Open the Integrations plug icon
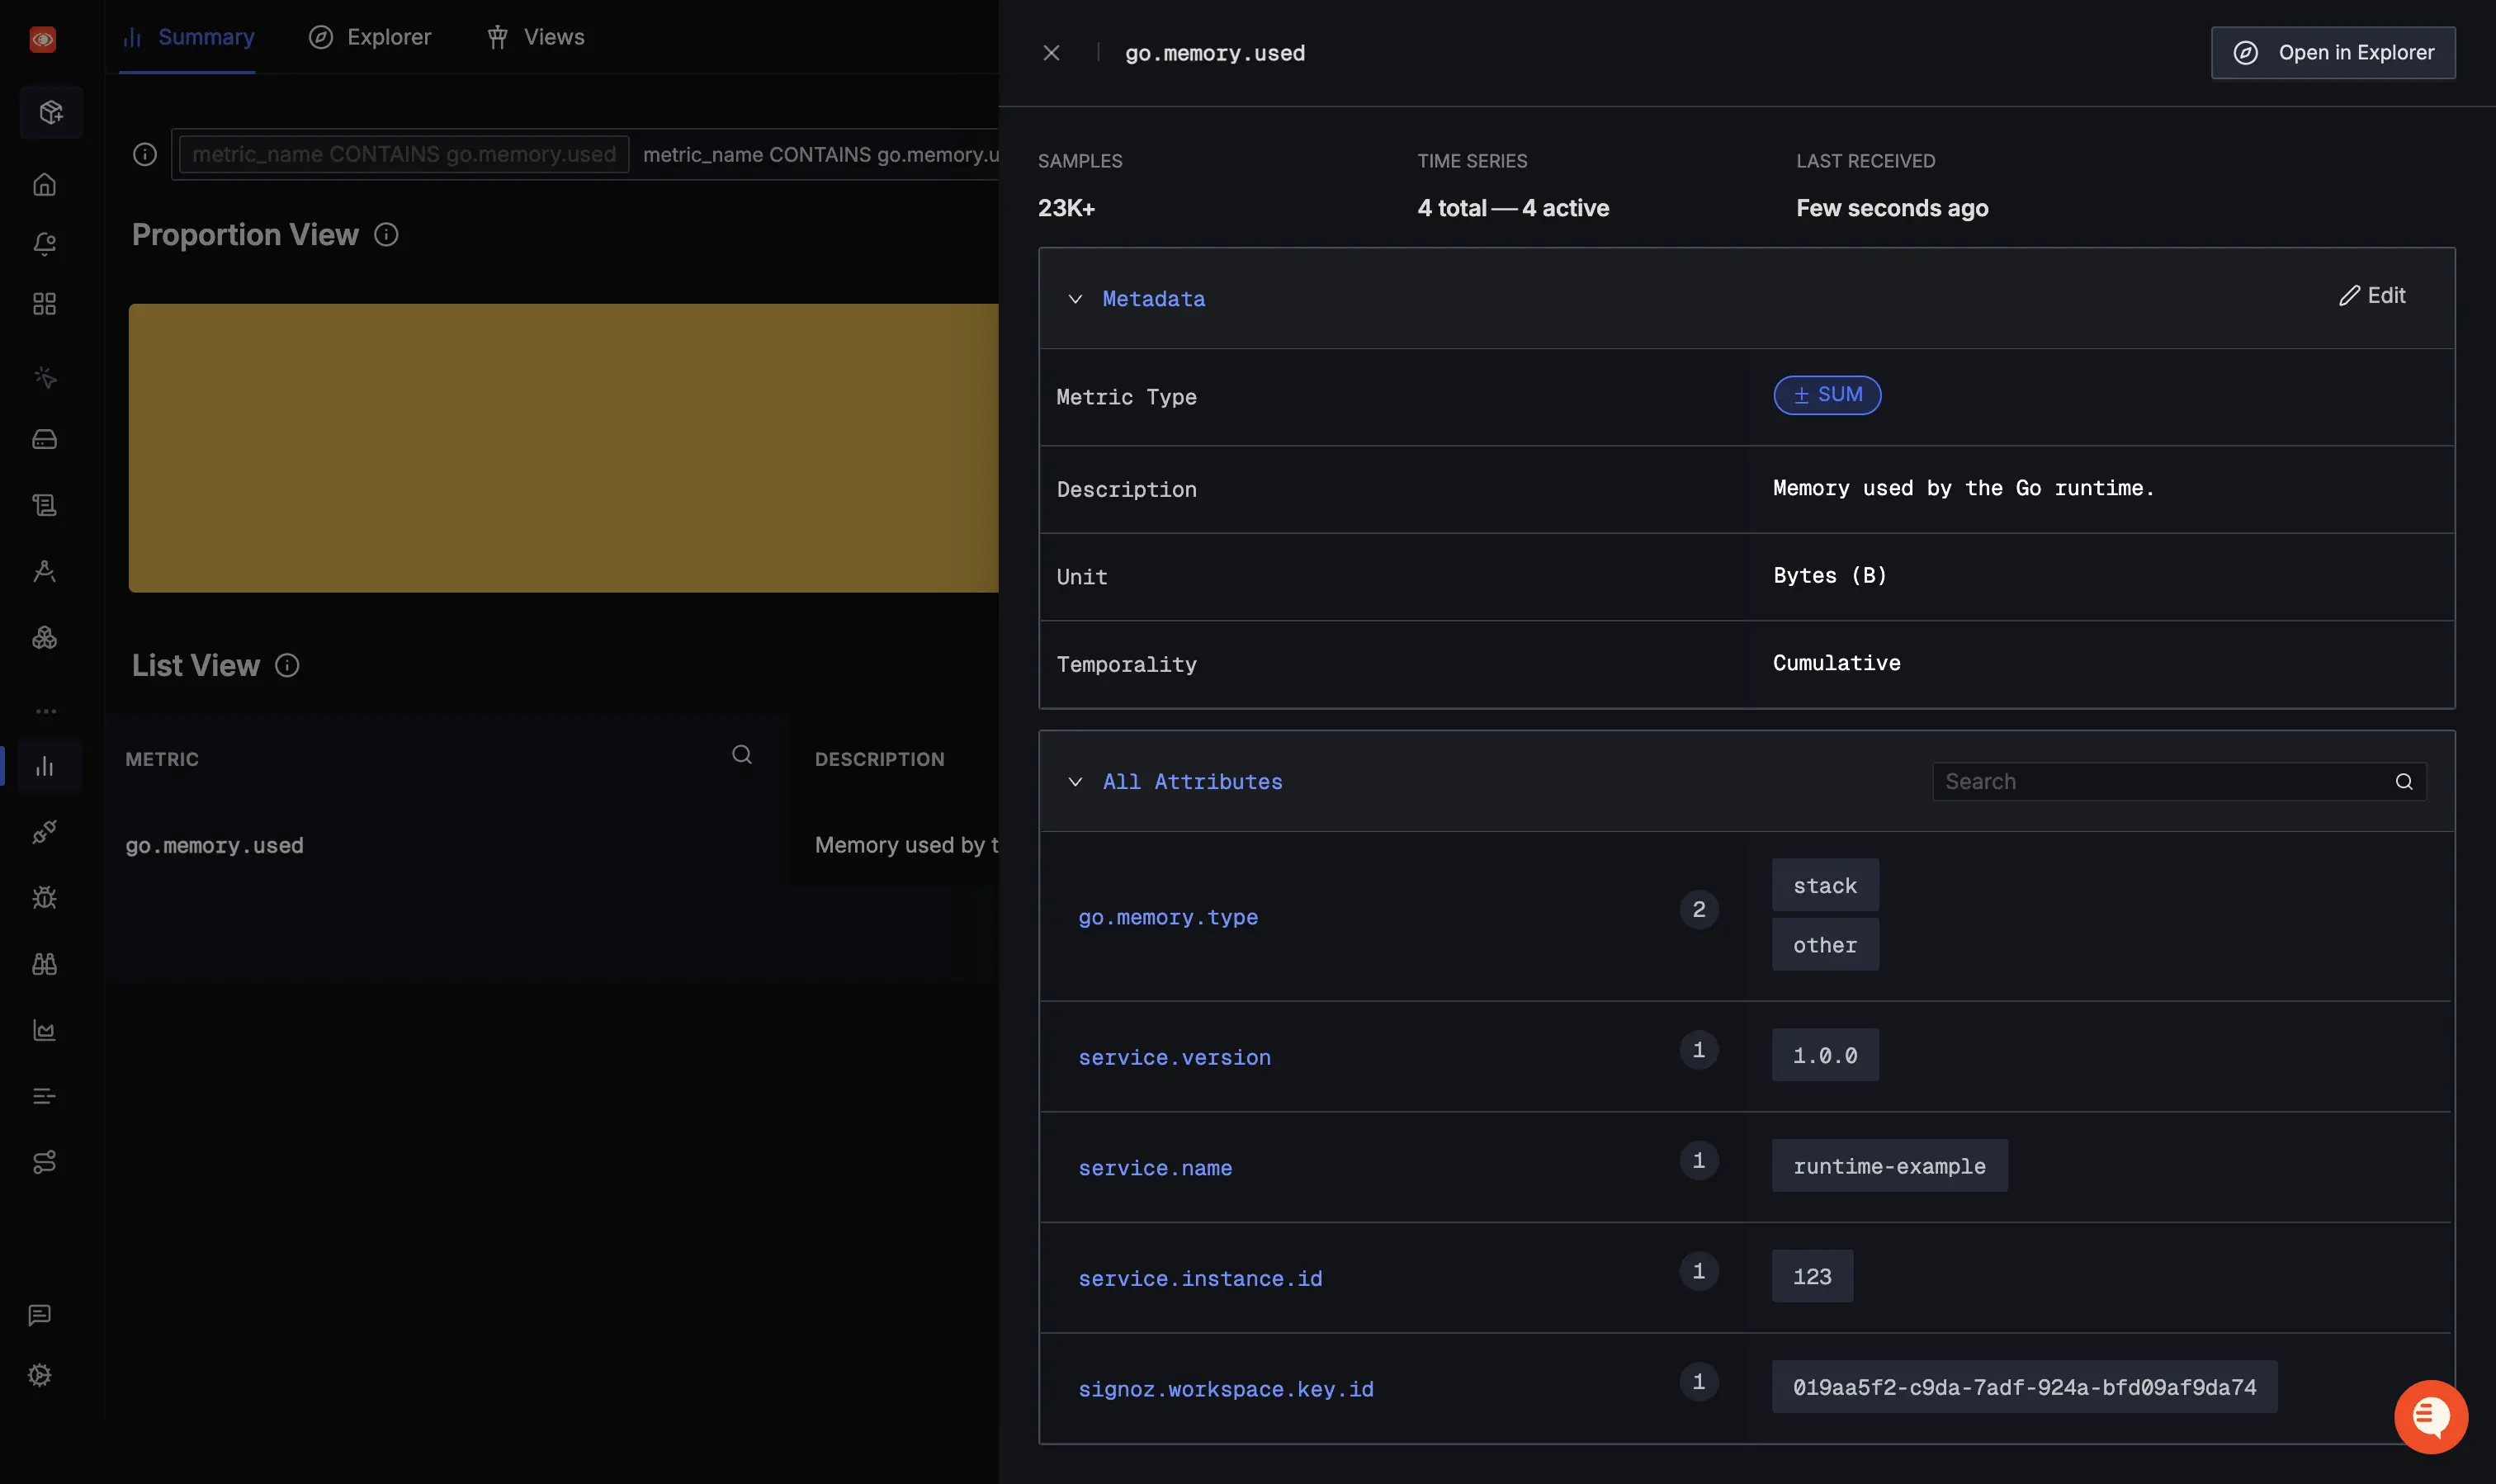 pyautogui.click(x=45, y=831)
